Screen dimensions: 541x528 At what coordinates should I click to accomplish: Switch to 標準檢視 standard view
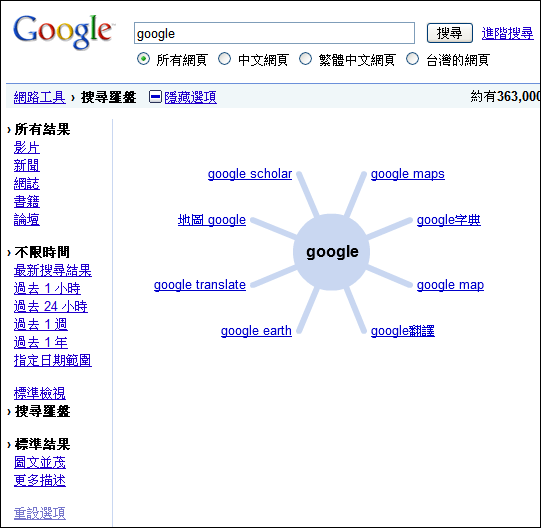[x=40, y=393]
